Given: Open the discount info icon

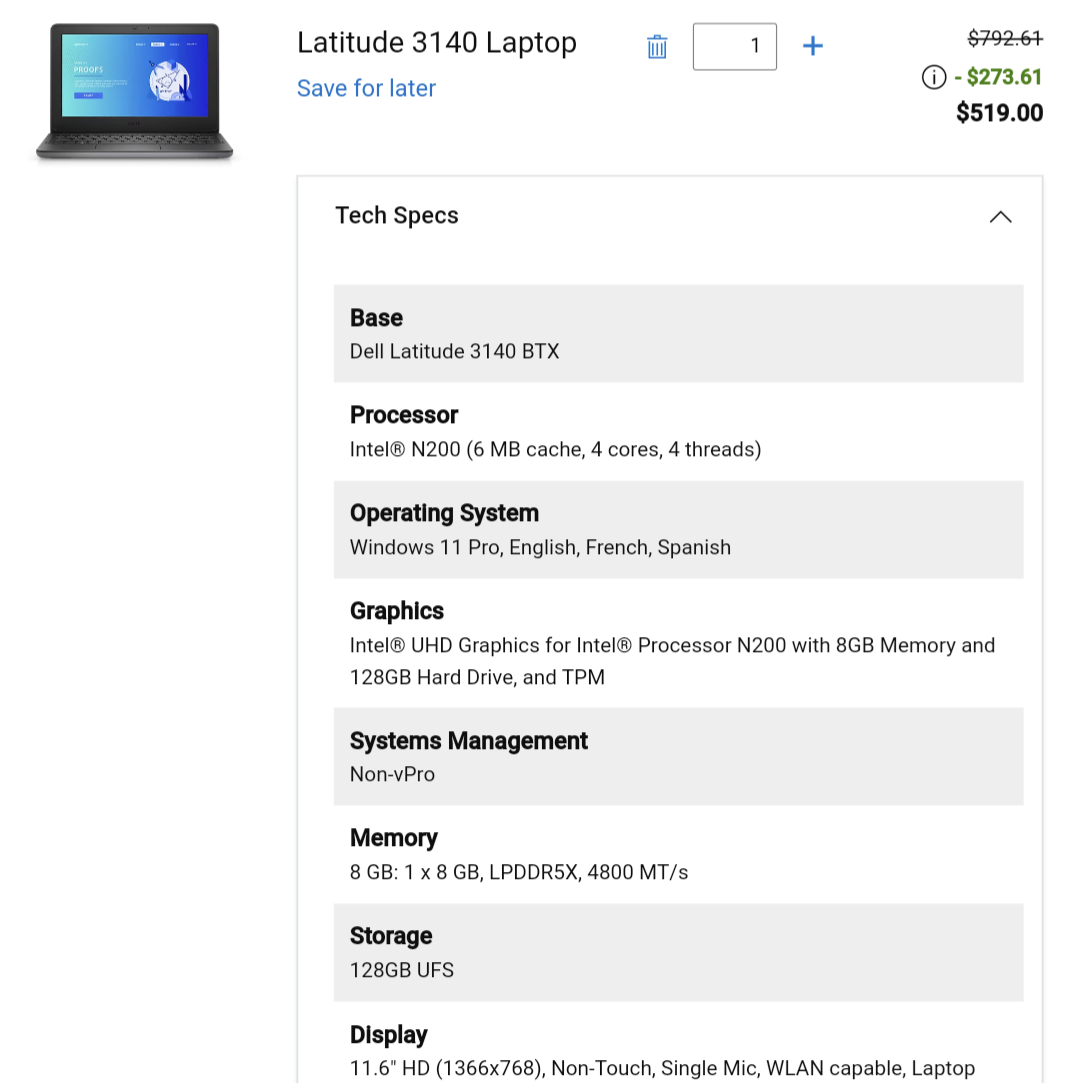Looking at the screenshot, I should point(934,77).
